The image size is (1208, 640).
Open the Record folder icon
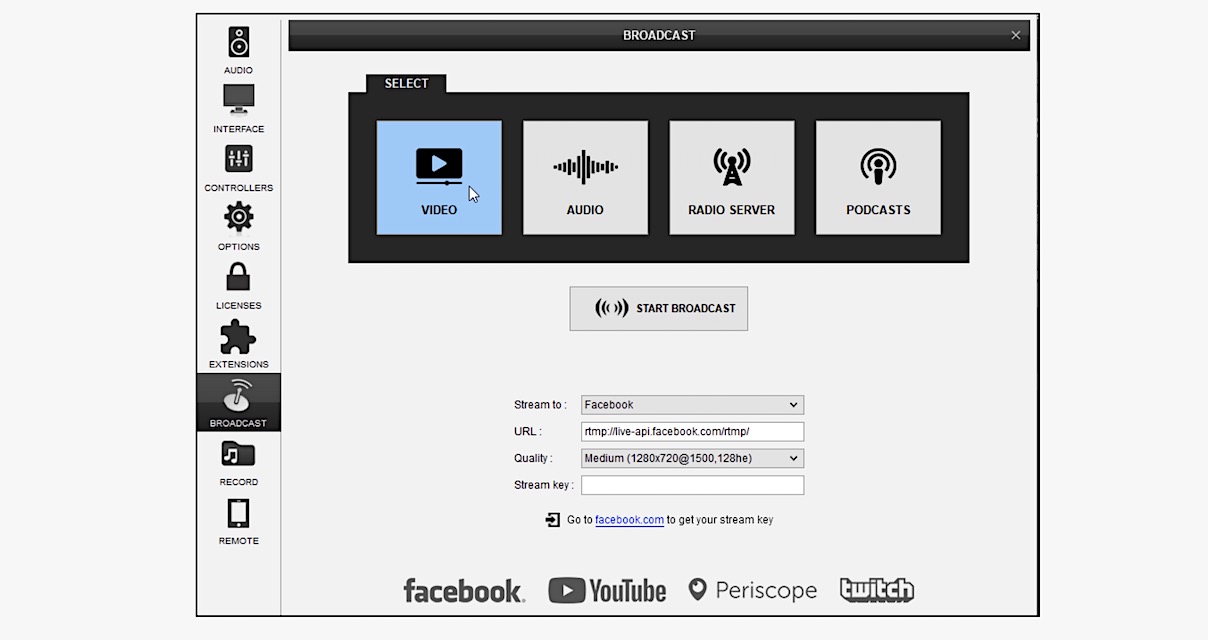tap(238, 456)
